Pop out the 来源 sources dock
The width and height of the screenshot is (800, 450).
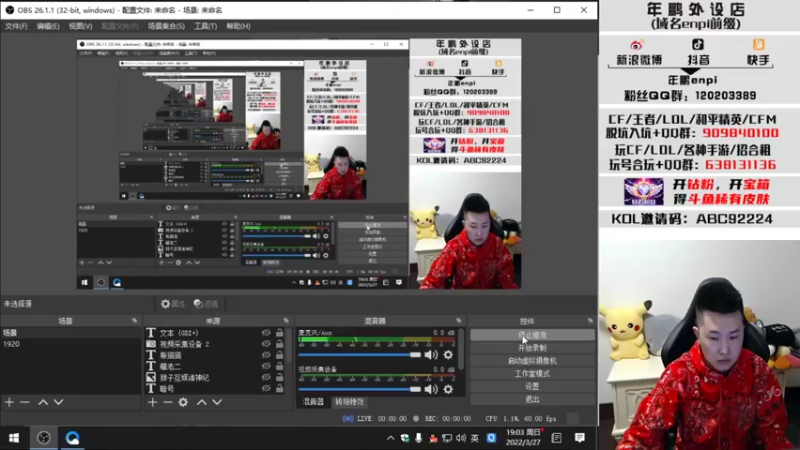pyautogui.click(x=286, y=320)
